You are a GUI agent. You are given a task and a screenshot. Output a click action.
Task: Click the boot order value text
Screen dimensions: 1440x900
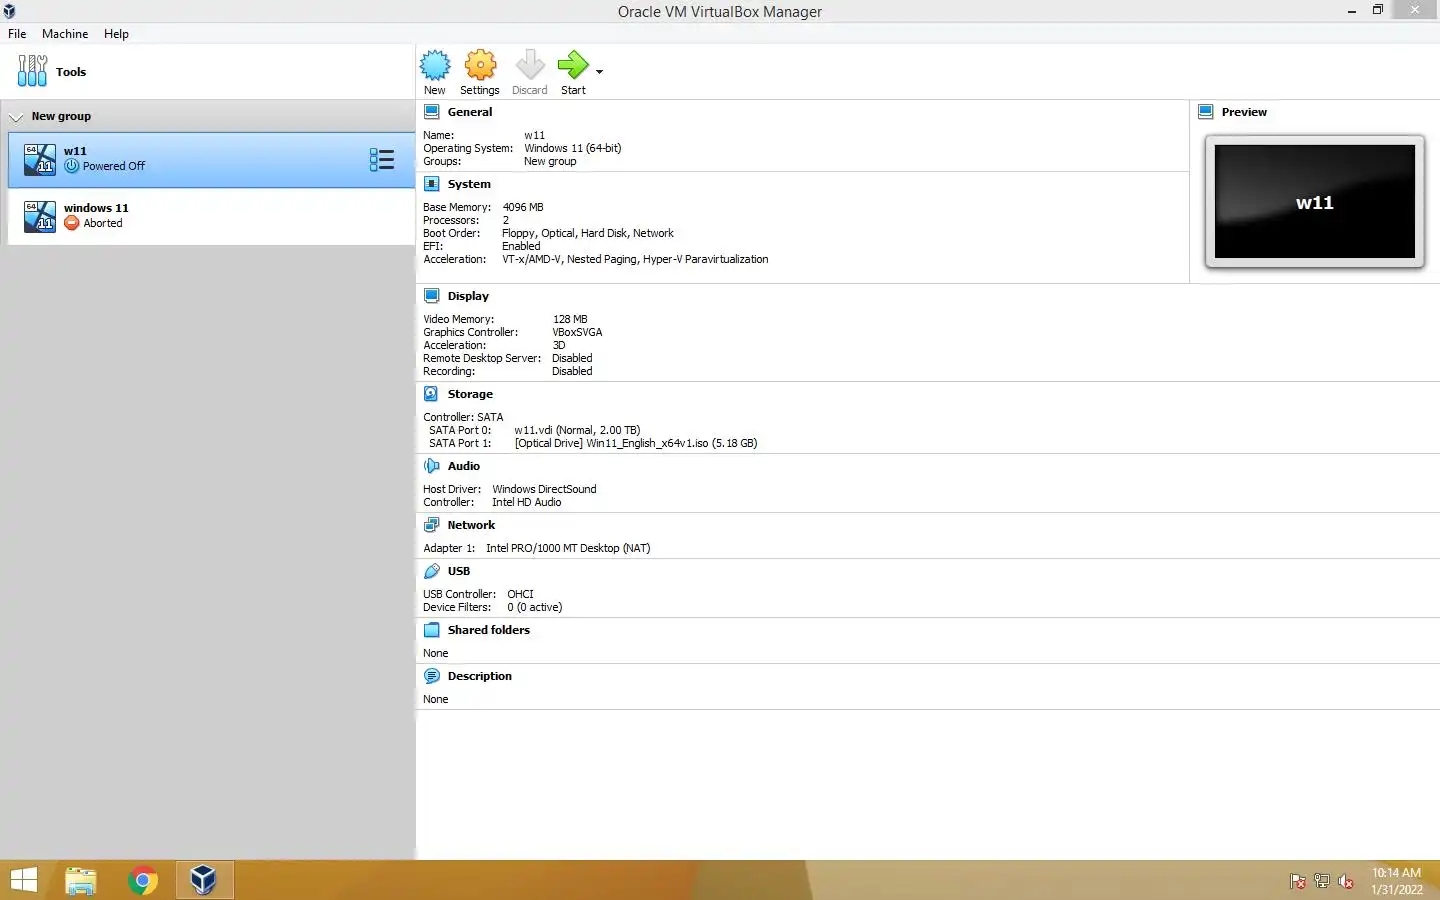588,233
